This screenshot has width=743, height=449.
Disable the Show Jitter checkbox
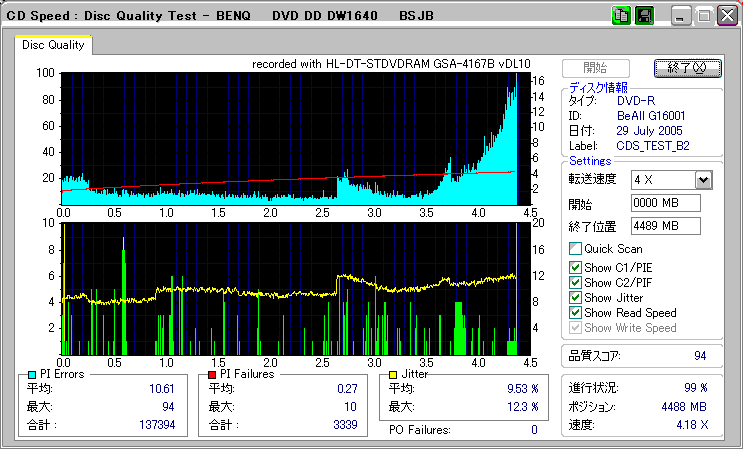(575, 298)
